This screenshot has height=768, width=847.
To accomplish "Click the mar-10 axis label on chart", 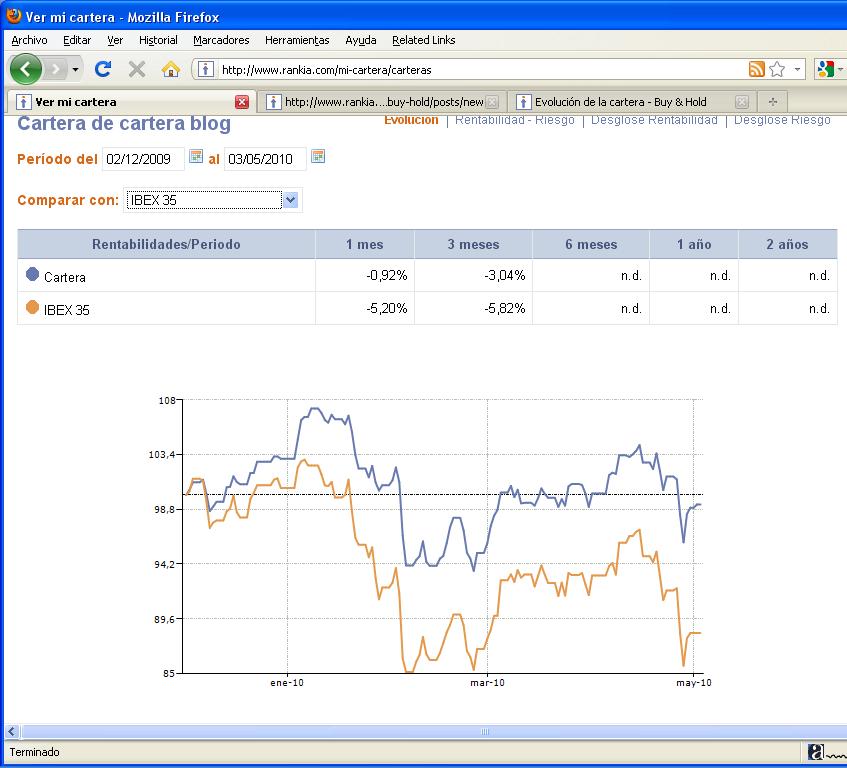I will tap(487, 683).
